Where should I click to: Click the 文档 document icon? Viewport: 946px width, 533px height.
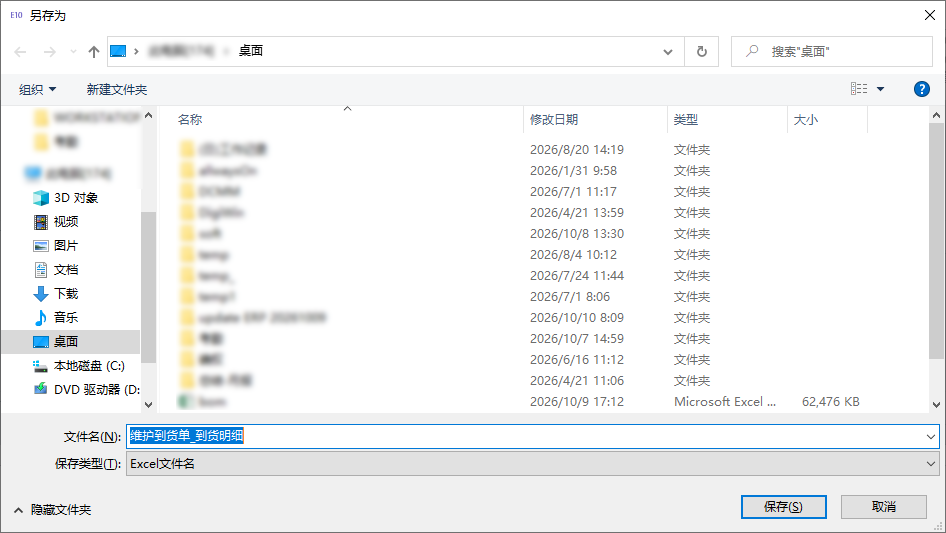point(40,269)
